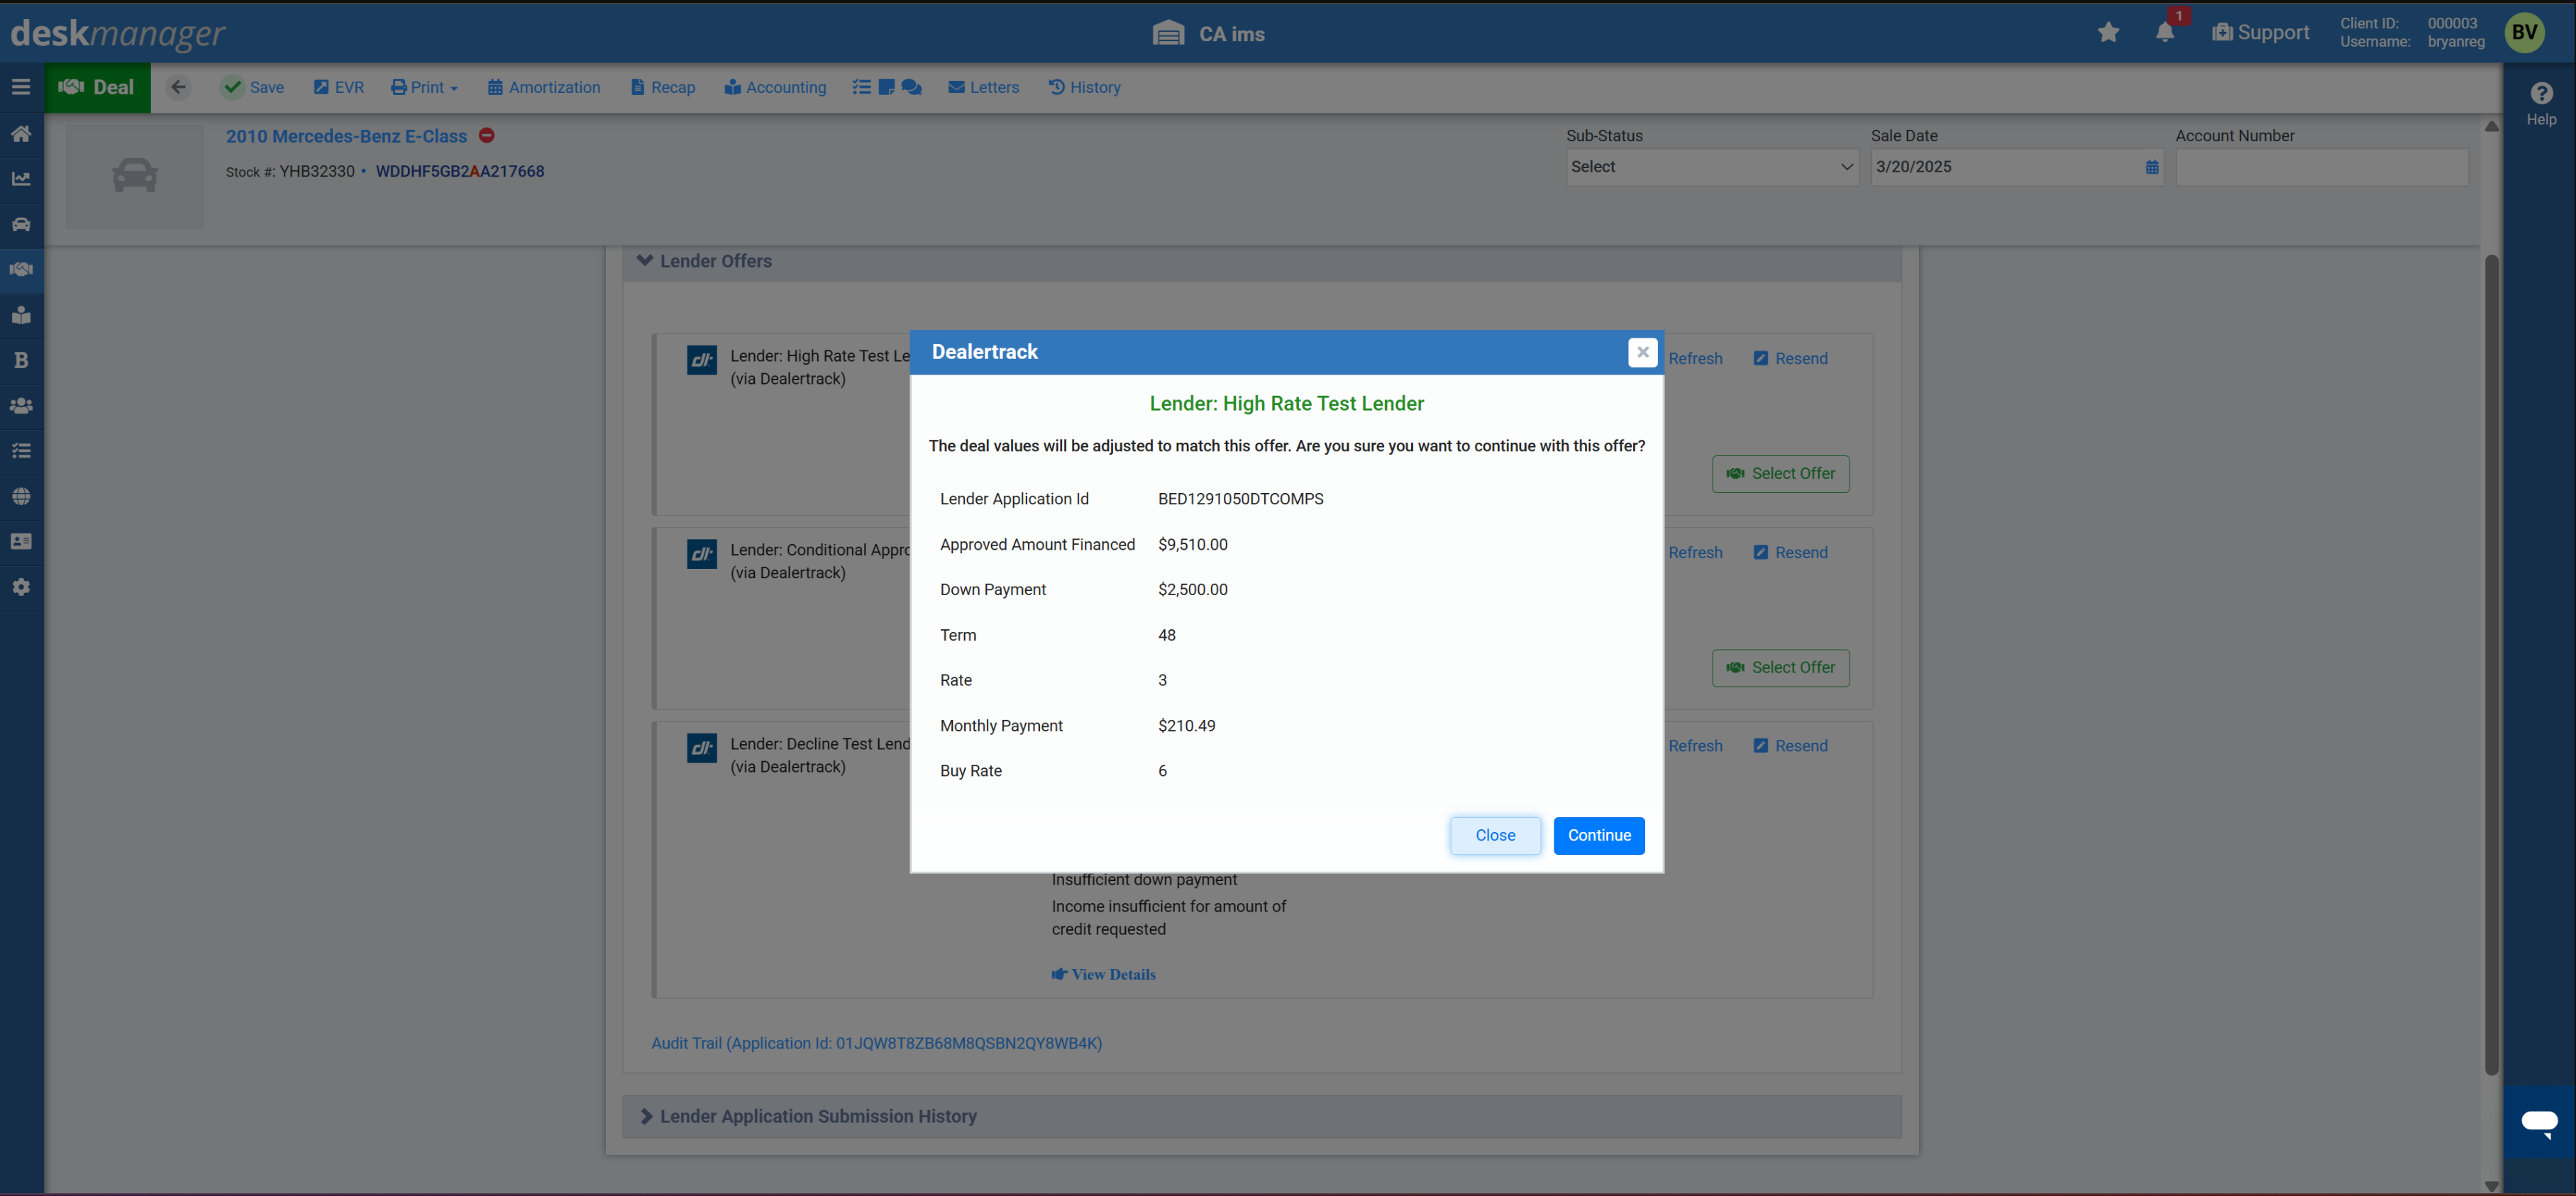Open the Help question mark icon
This screenshot has height=1196, width=2576.
(2541, 93)
